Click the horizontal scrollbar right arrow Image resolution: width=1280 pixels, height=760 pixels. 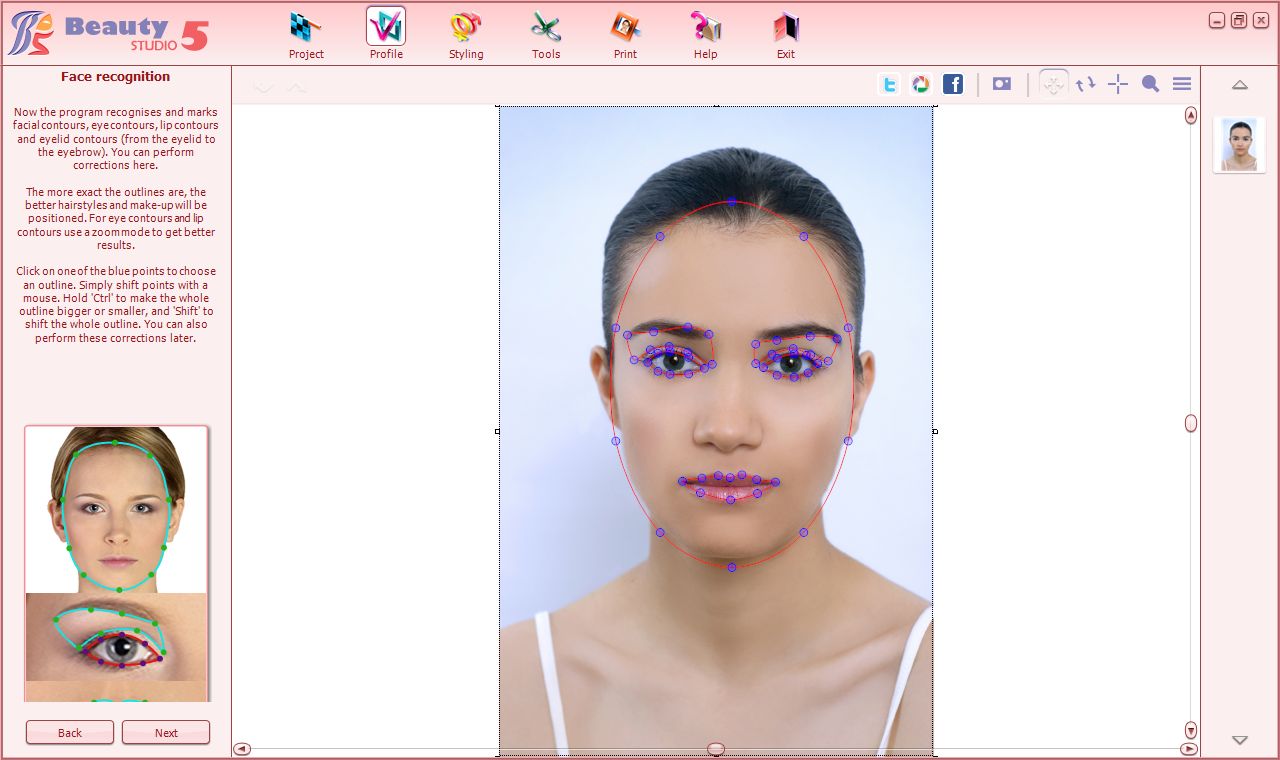pos(1189,749)
